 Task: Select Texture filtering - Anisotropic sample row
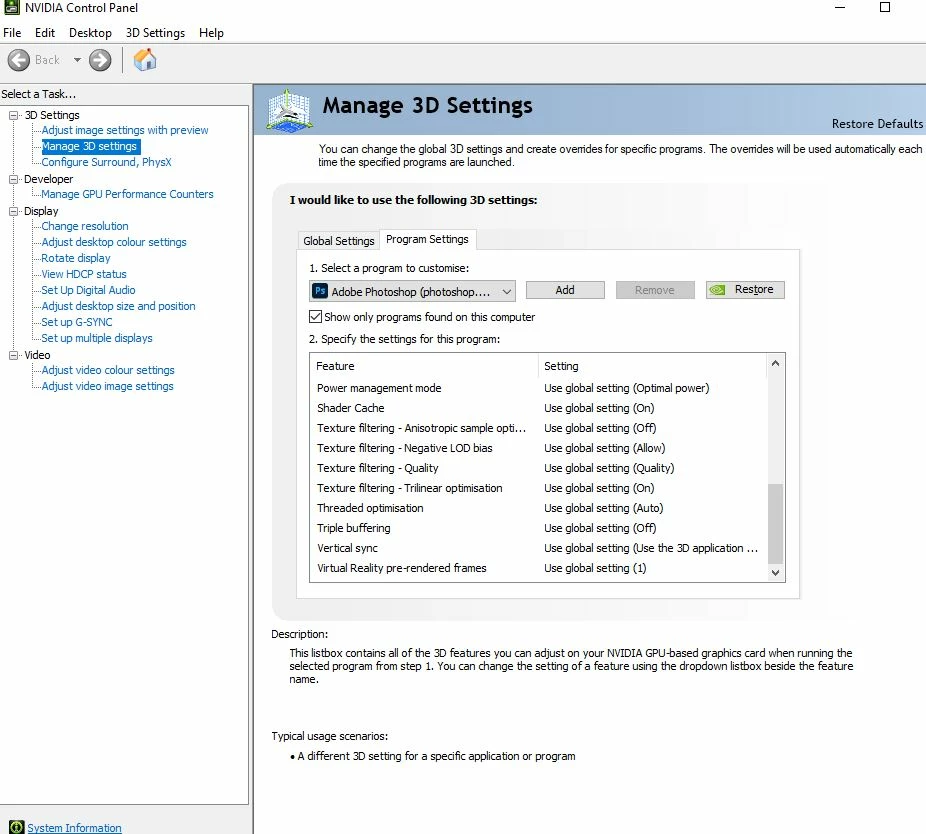pos(539,428)
